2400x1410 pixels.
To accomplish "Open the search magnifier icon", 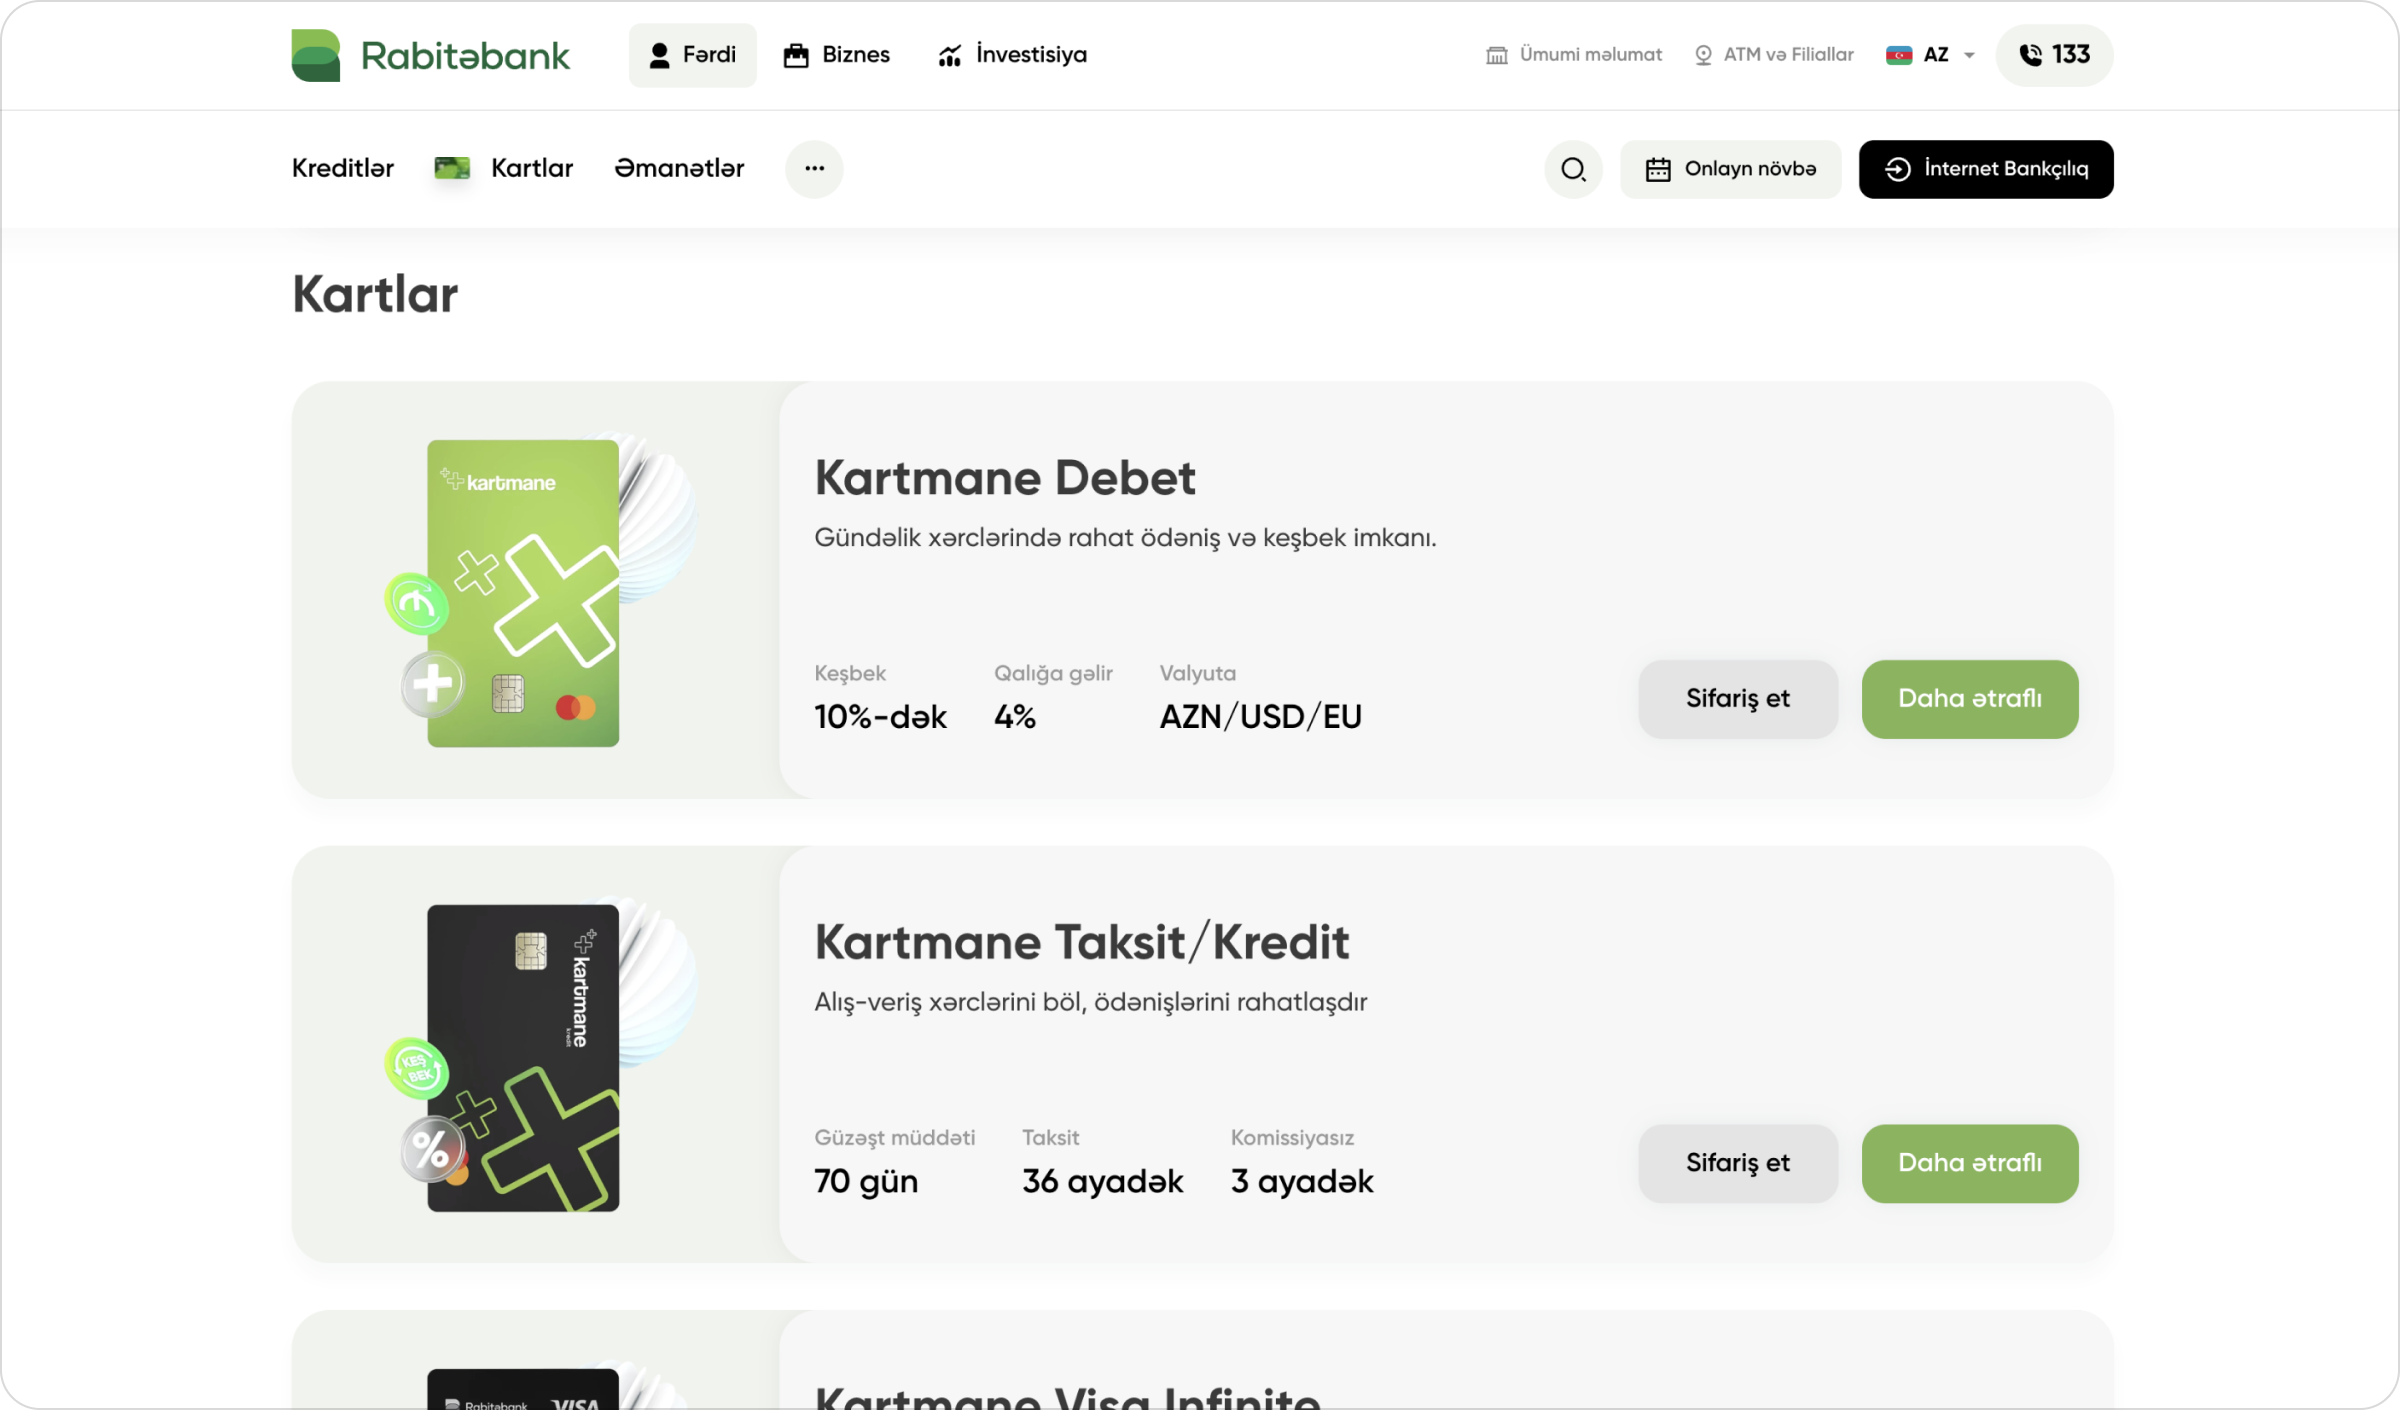I will (1573, 169).
